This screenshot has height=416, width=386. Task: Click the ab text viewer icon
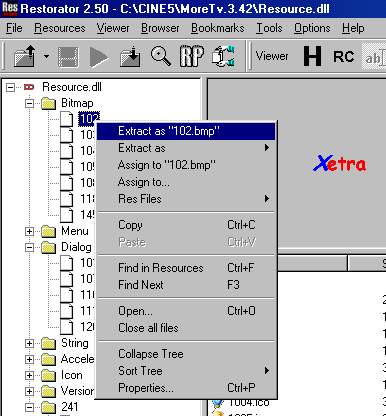tap(374, 57)
